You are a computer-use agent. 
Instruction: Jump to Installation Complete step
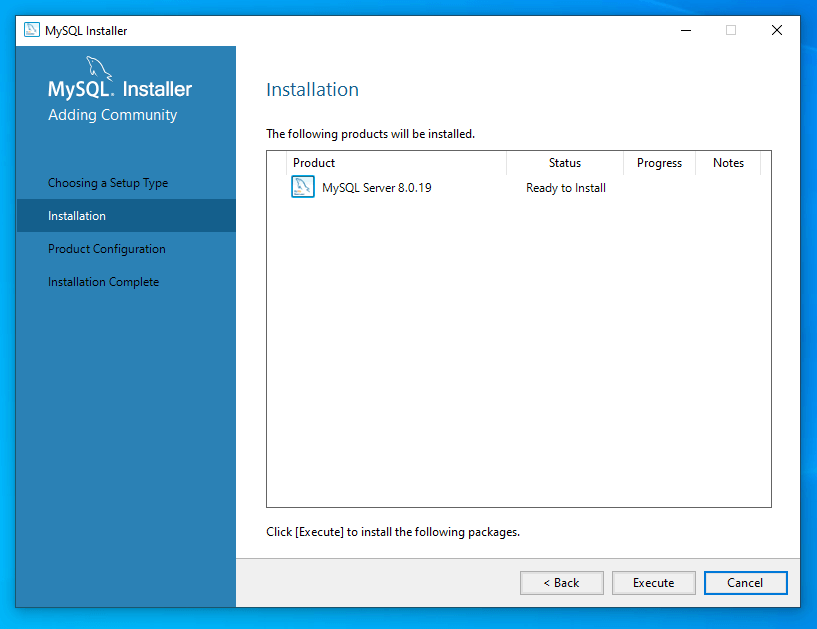click(x=103, y=282)
